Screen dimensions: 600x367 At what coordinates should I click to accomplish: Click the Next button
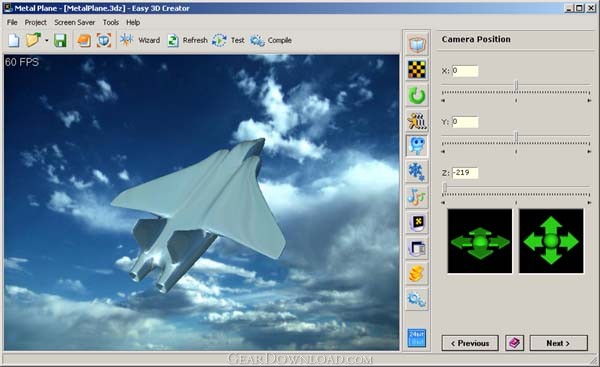pos(558,343)
